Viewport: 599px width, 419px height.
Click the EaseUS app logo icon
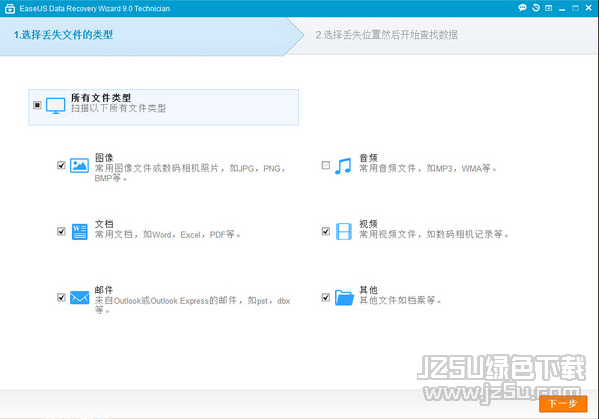point(10,8)
